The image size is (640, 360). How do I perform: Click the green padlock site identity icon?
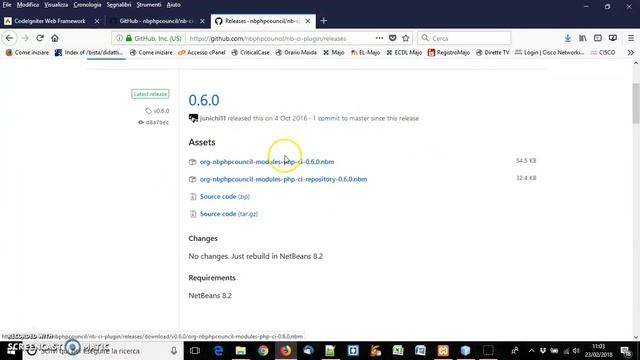tap(129, 38)
